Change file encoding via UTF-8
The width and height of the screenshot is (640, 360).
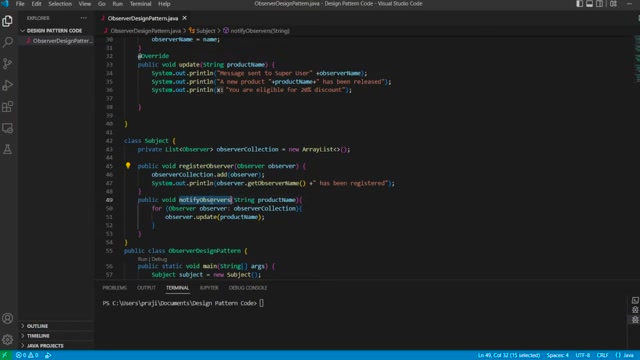coord(582,355)
